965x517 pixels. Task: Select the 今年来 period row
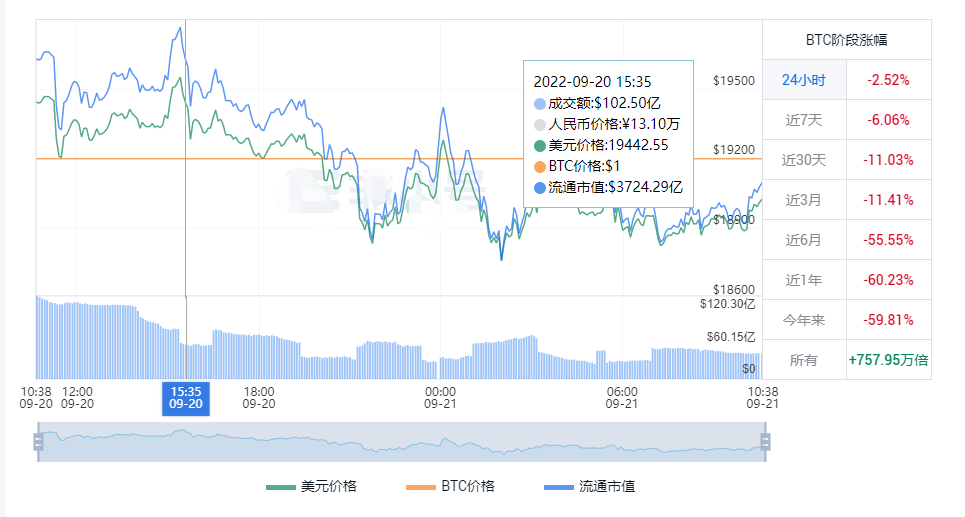[x=804, y=320]
